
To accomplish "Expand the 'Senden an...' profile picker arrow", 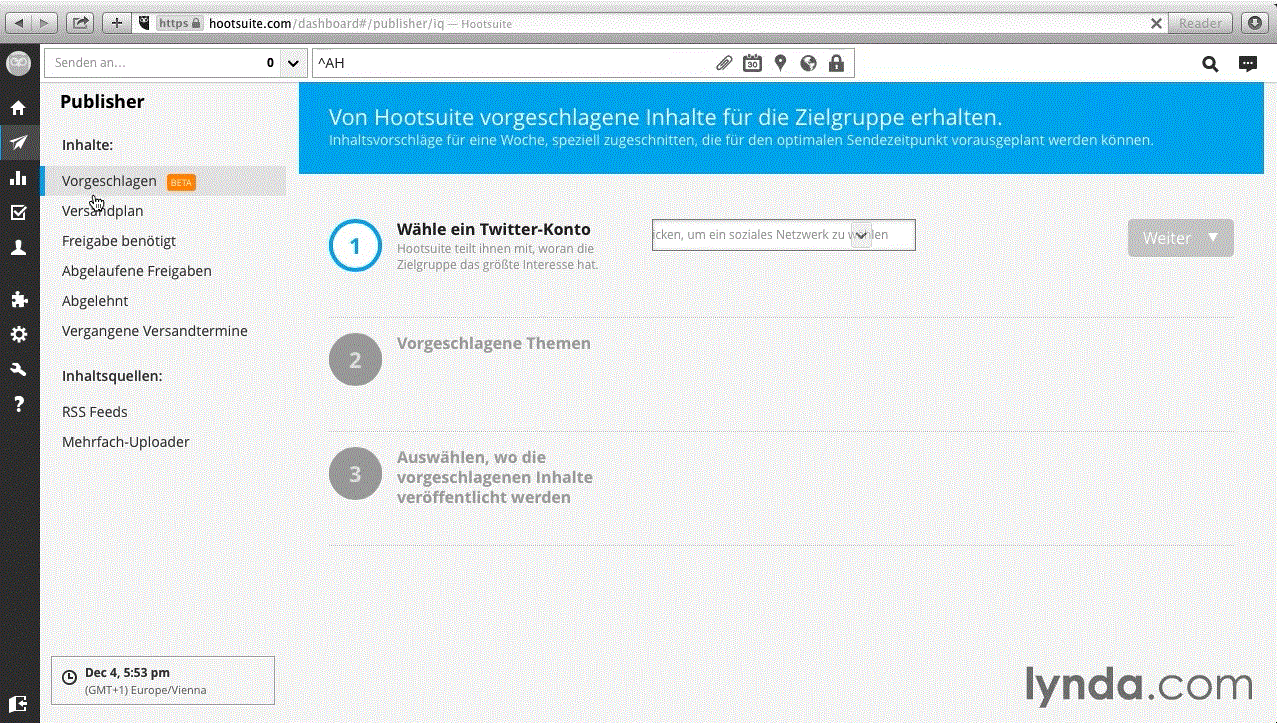I will 293,63.
